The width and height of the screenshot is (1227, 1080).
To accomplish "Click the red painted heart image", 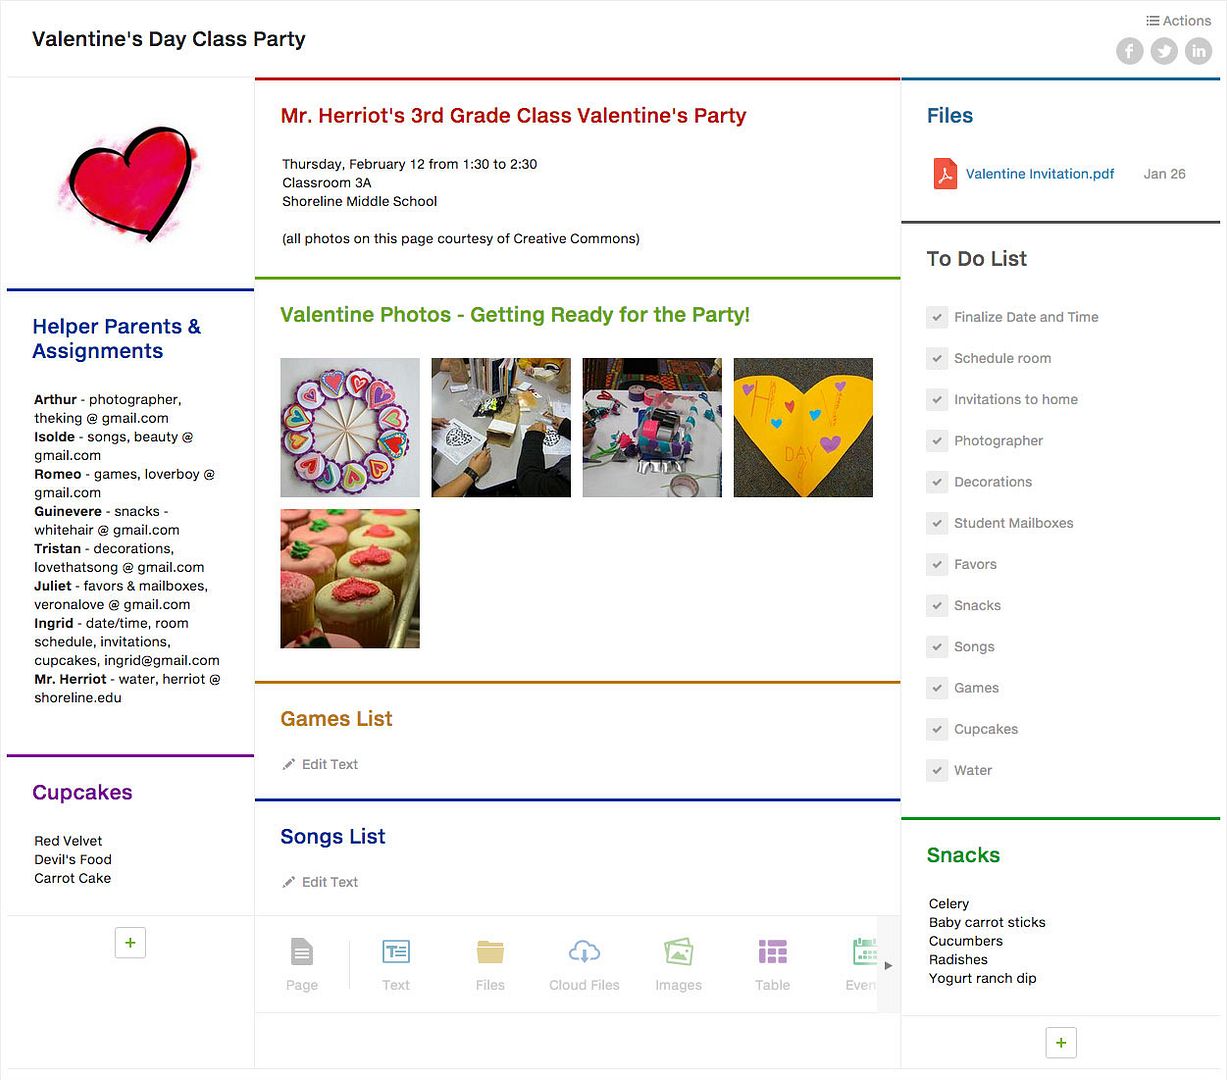I will click(x=129, y=184).
